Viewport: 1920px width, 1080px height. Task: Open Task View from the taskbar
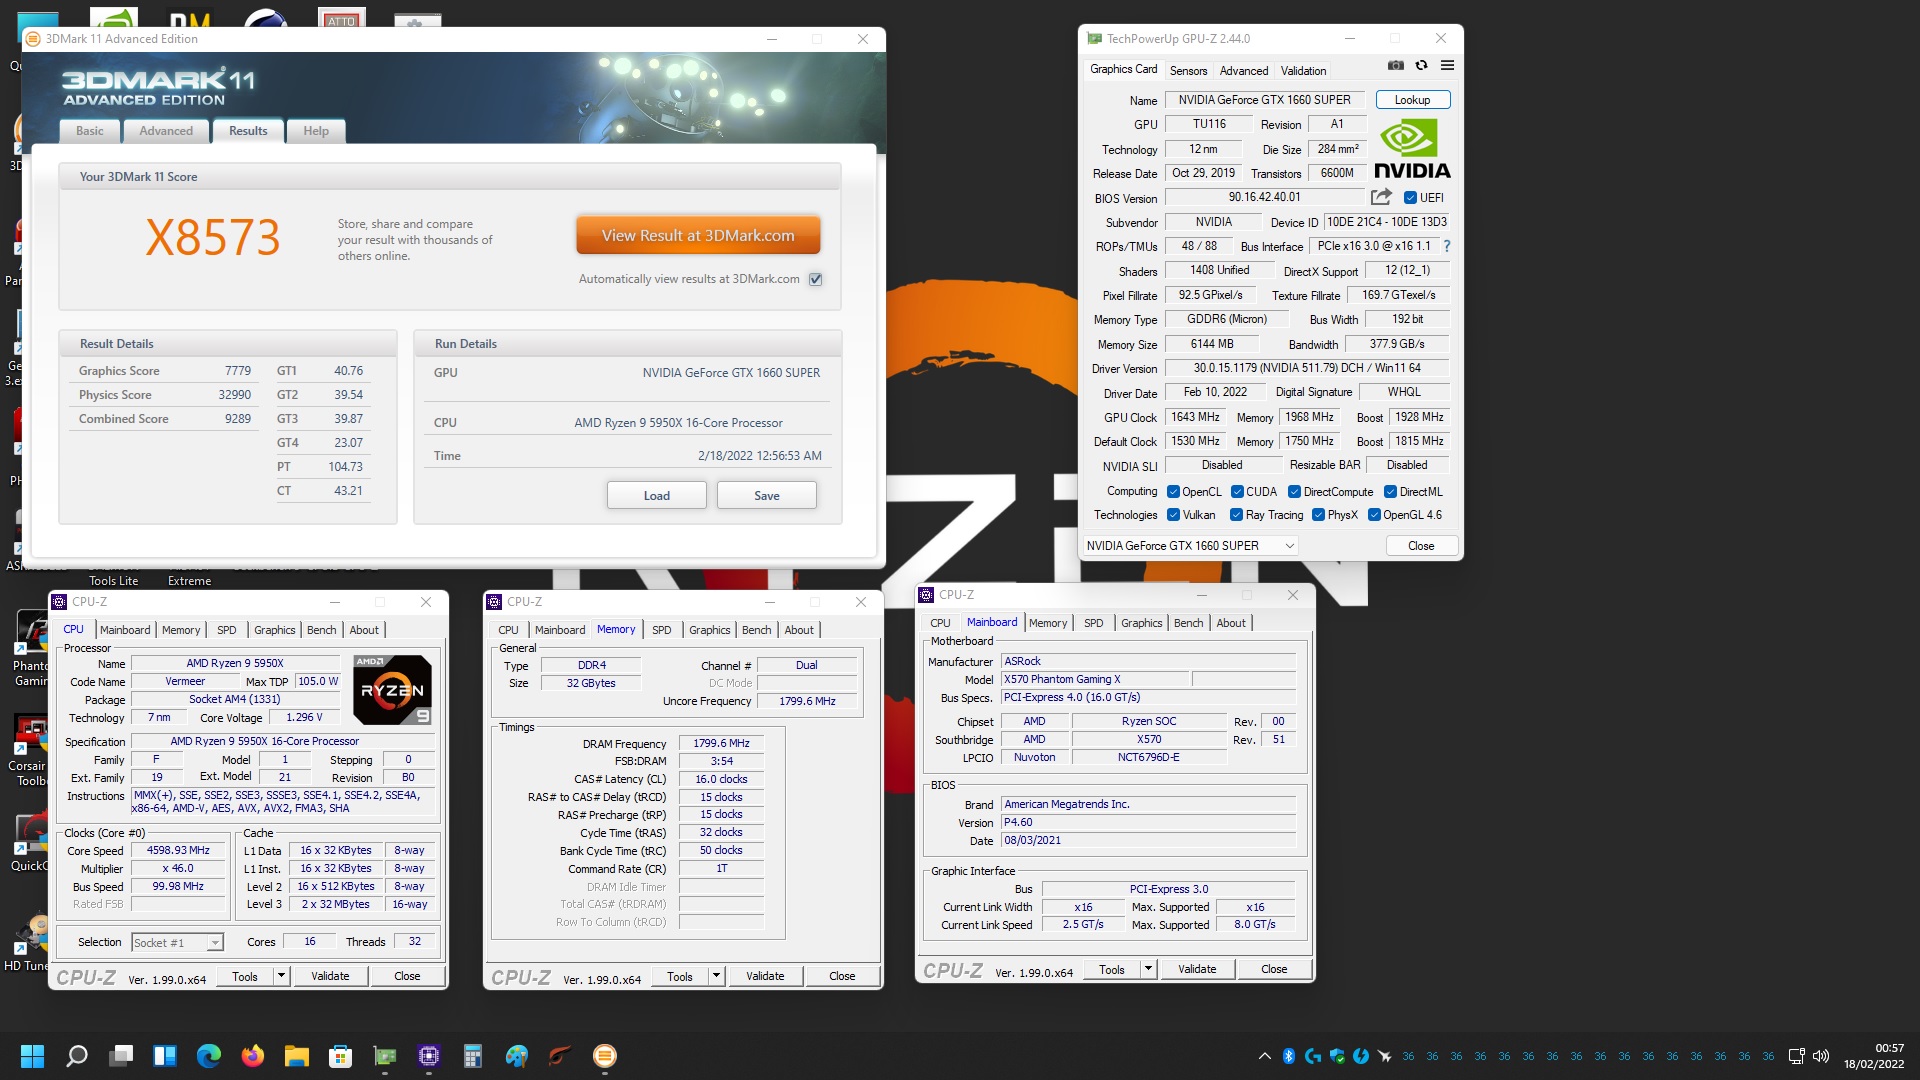pyautogui.click(x=121, y=1056)
